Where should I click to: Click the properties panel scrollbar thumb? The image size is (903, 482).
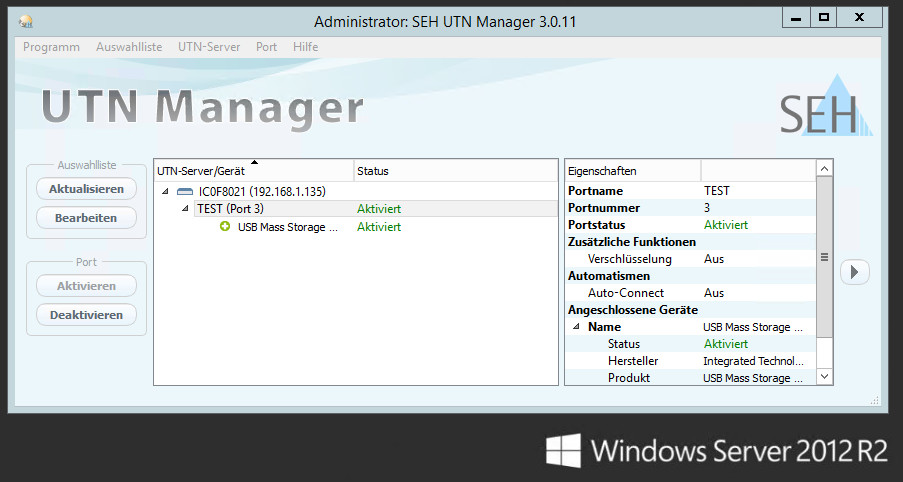point(825,257)
